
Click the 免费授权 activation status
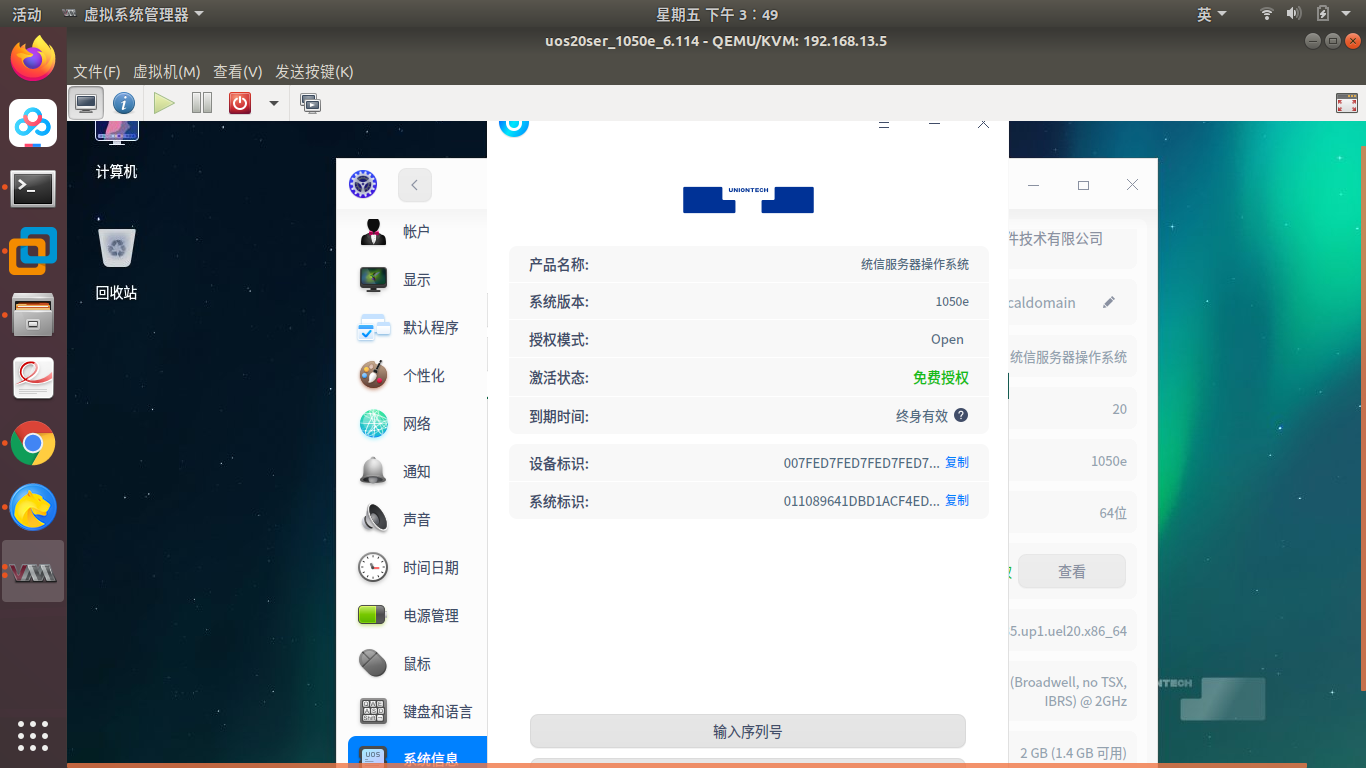(x=941, y=378)
